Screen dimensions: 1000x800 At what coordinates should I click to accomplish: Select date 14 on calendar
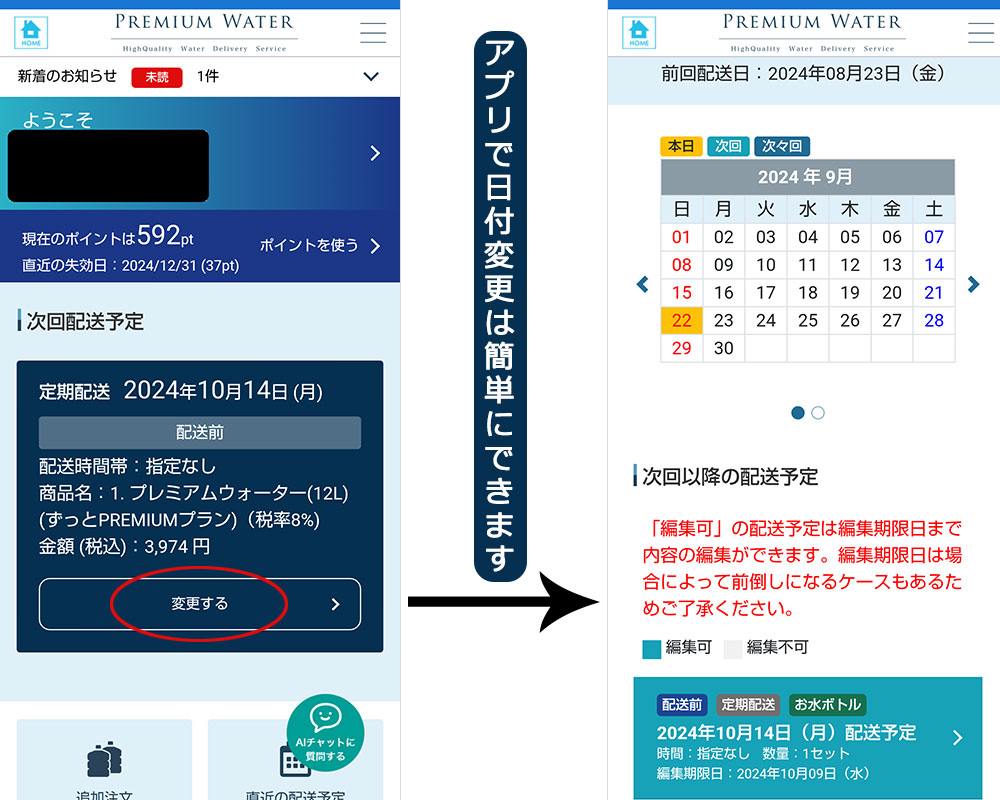[934, 265]
